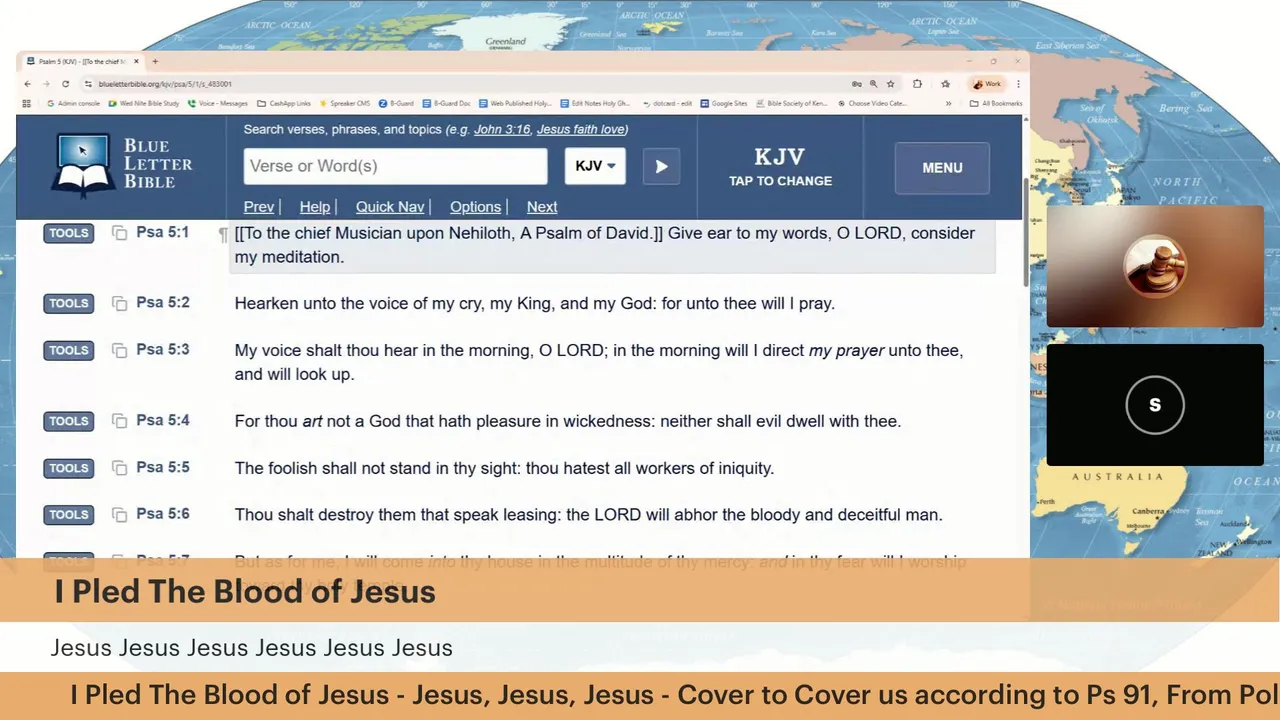Open the Quick Nav panel
Viewport: 1280px width, 720px height.
pos(390,207)
